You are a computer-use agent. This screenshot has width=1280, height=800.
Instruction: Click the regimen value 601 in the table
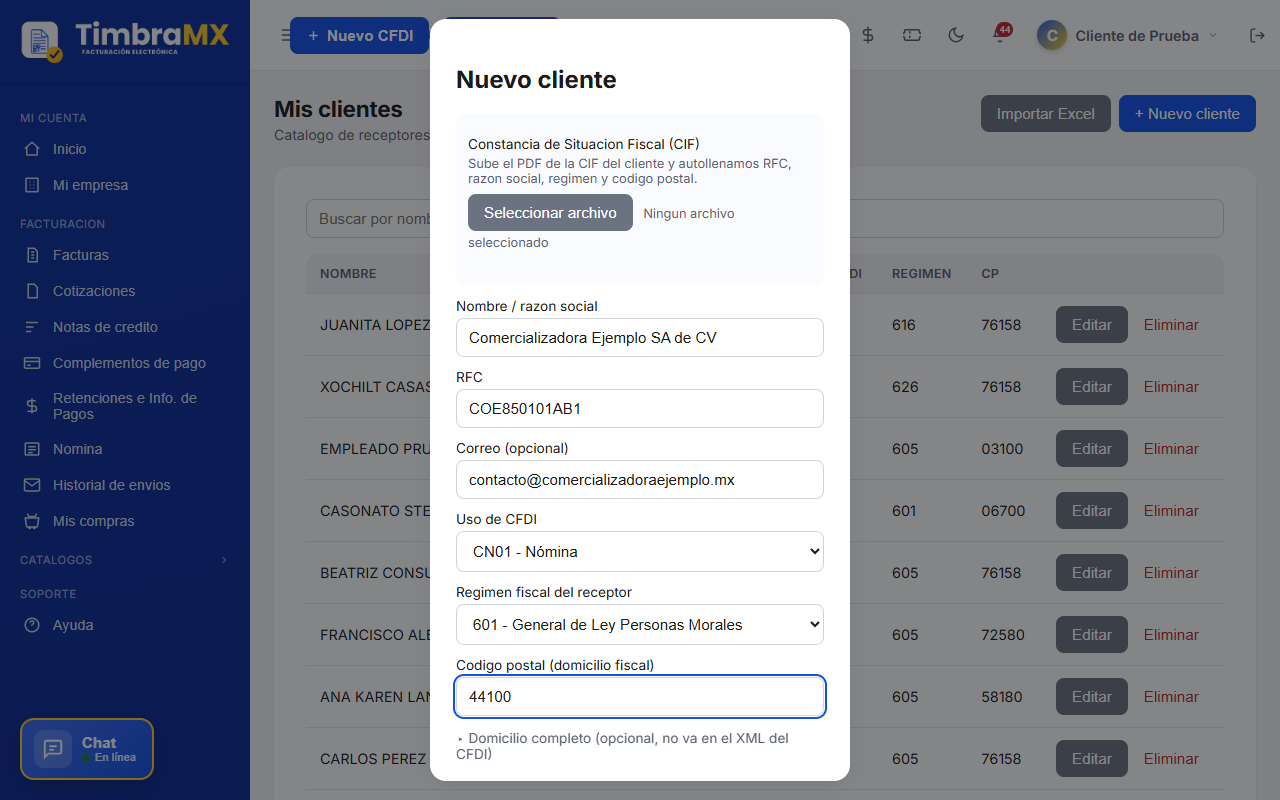coord(904,511)
